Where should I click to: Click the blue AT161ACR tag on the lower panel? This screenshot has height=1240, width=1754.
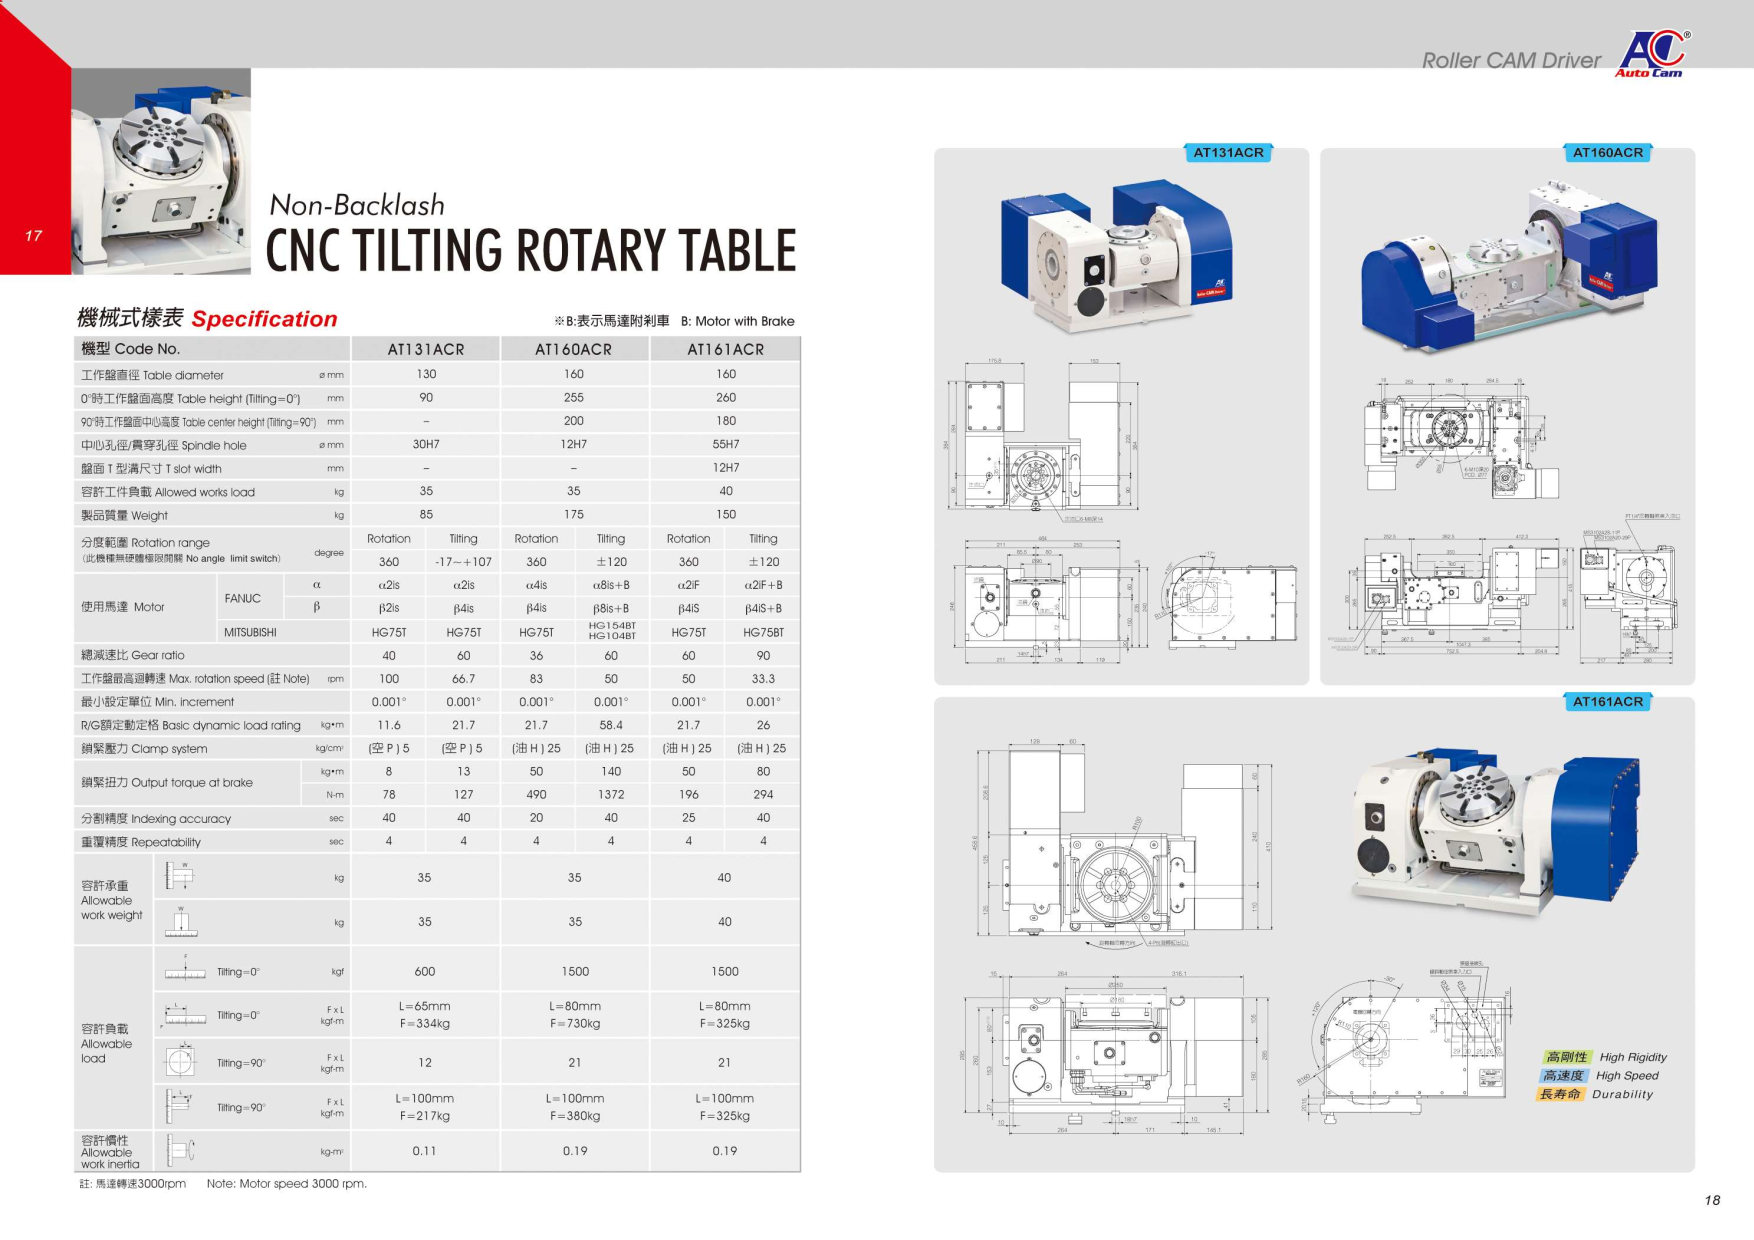[1607, 702]
